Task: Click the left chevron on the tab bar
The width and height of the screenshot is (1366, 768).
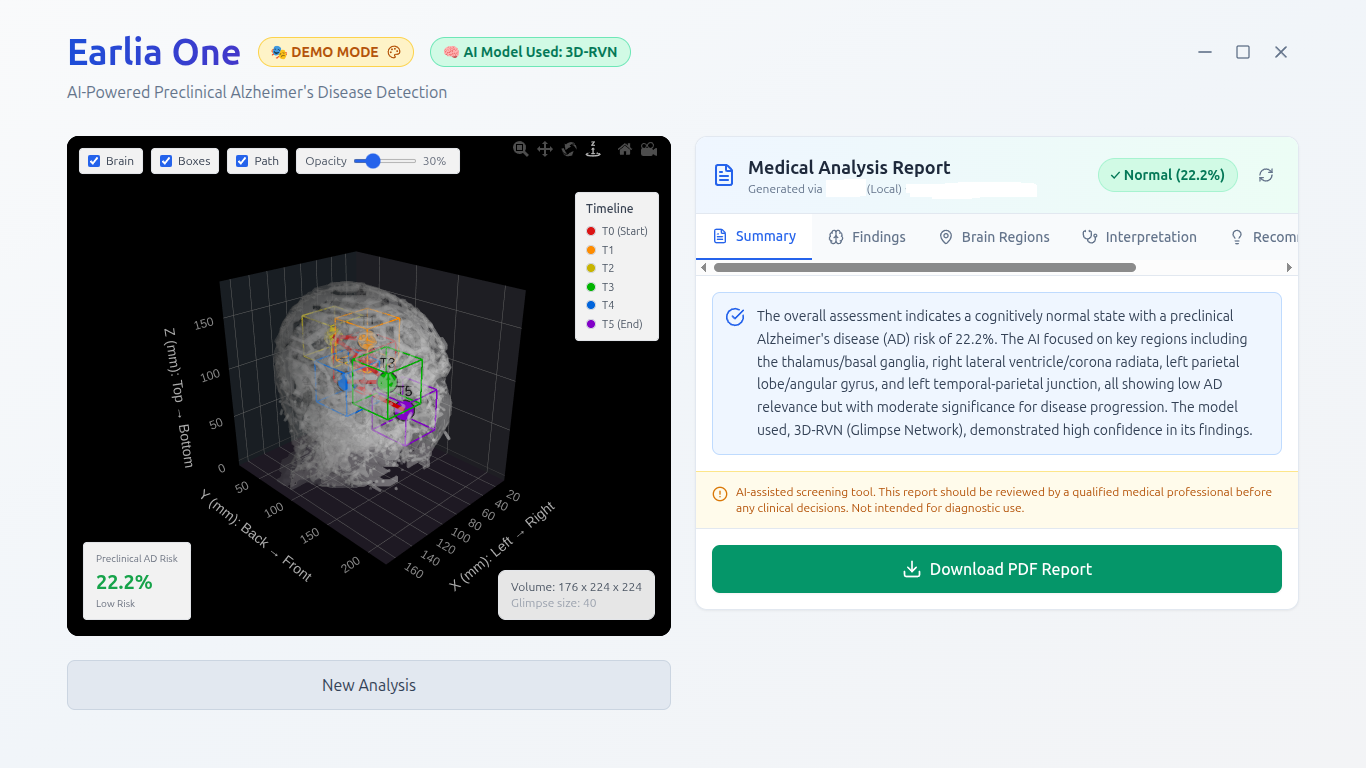Action: (x=703, y=267)
